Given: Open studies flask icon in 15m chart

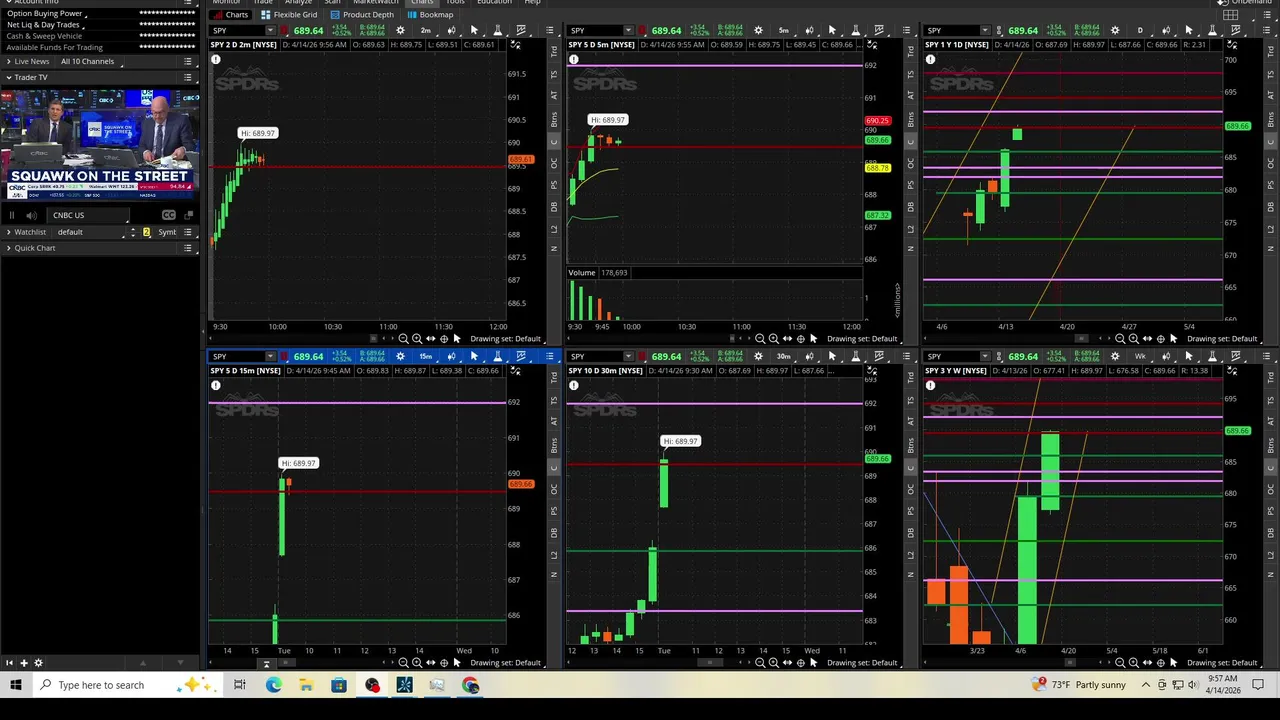Looking at the screenshot, I should point(497,357).
